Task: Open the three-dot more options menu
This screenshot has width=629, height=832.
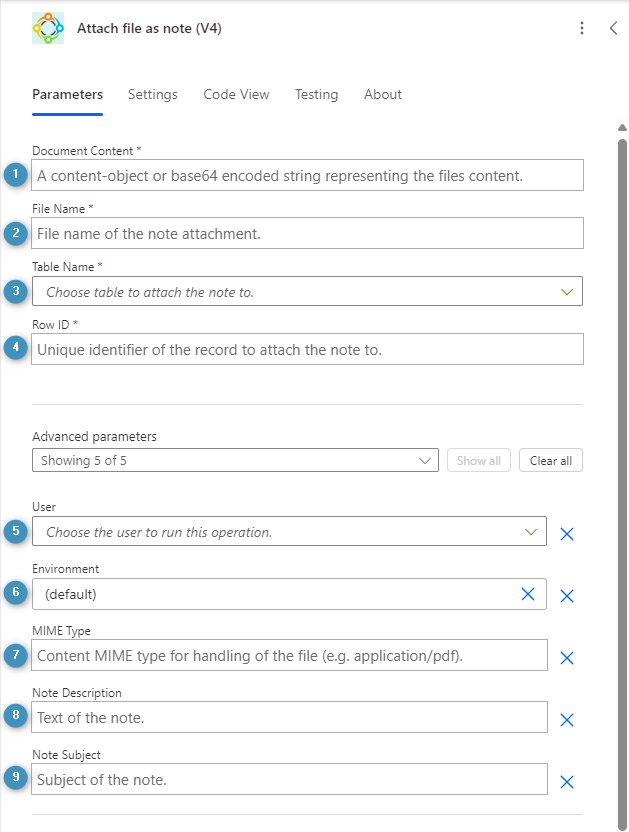Action: coord(582,28)
